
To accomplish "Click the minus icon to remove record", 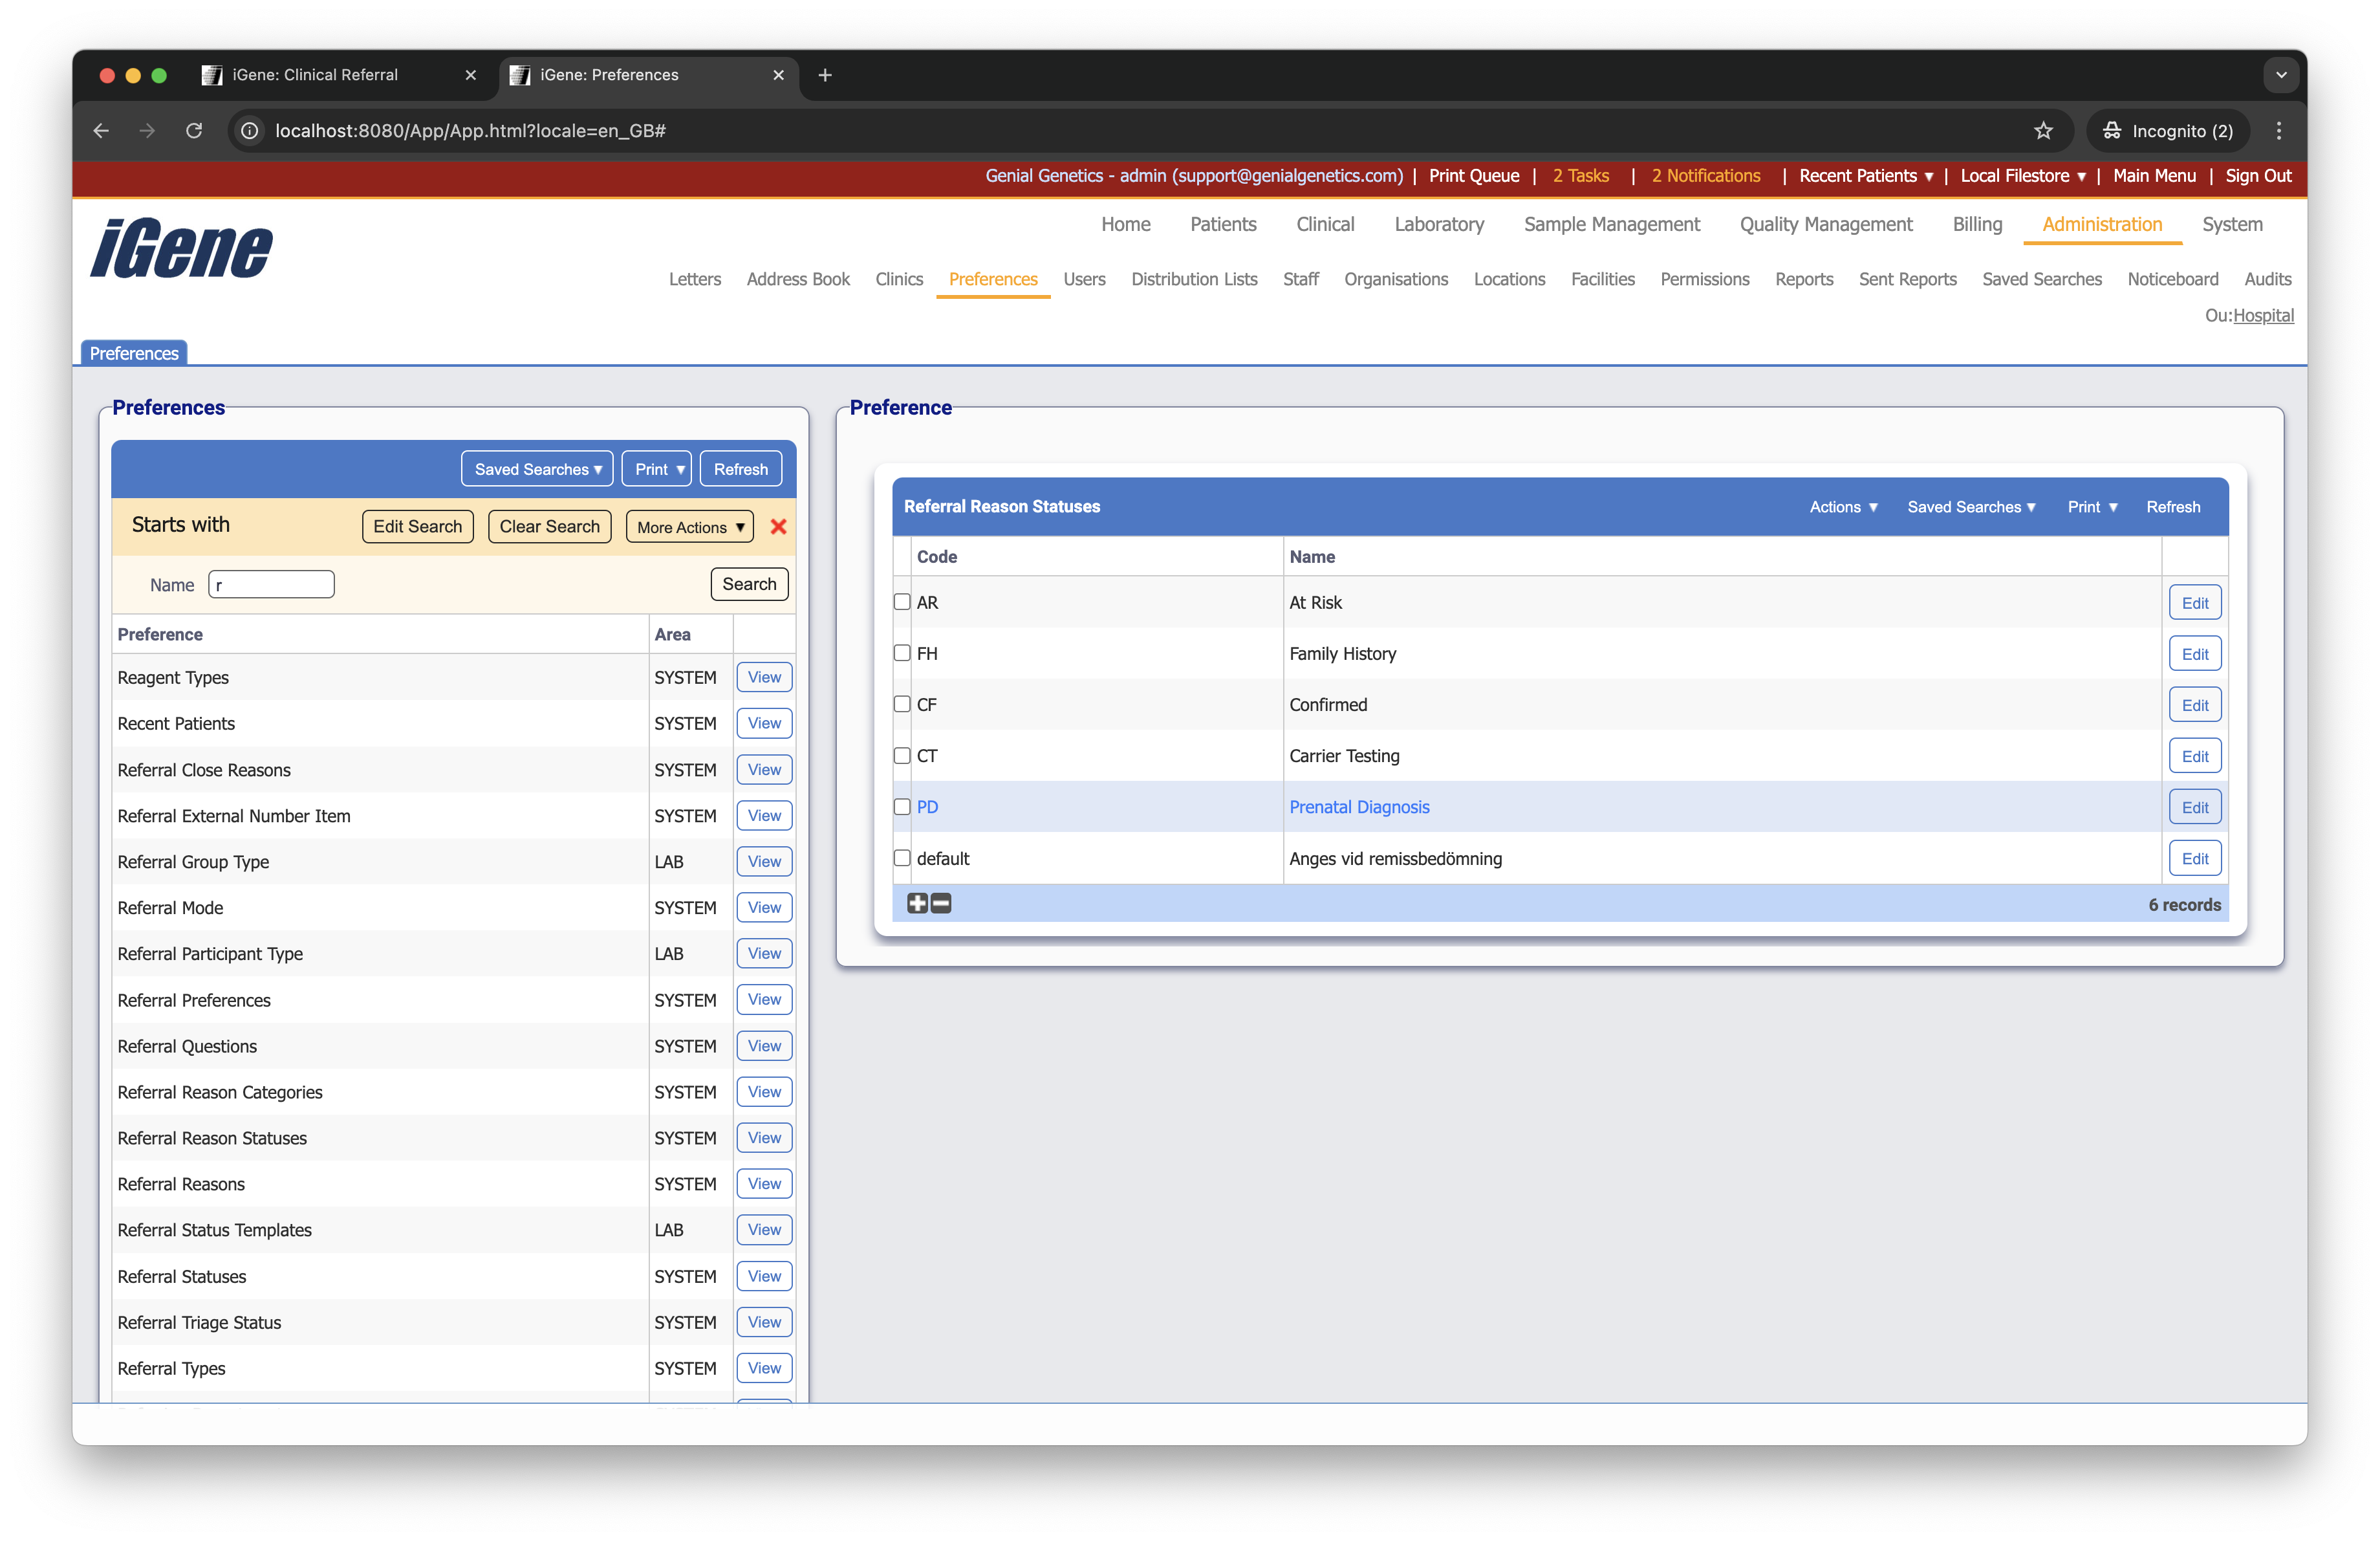I will click(x=941, y=904).
